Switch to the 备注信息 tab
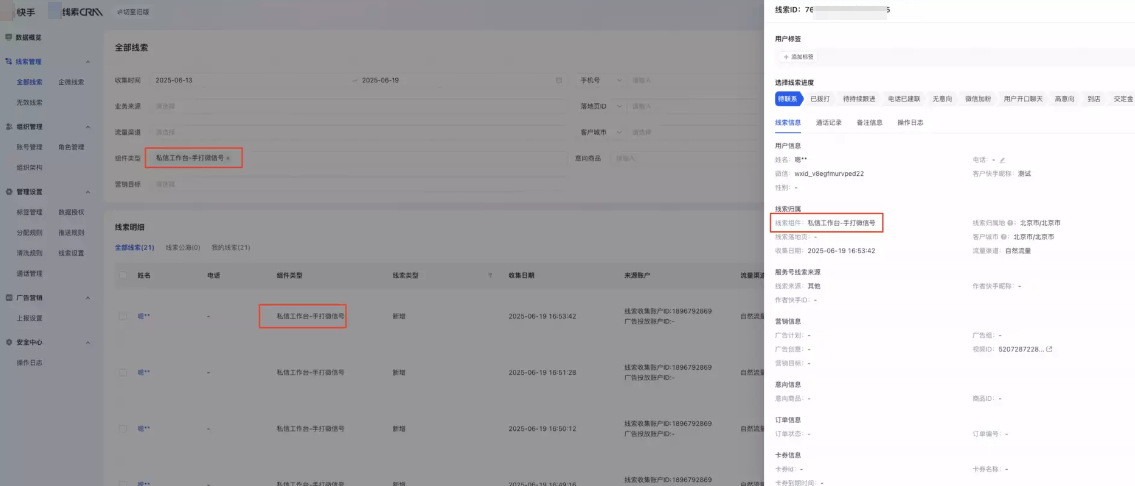Screen dimensions: 1135x486 pos(869,122)
